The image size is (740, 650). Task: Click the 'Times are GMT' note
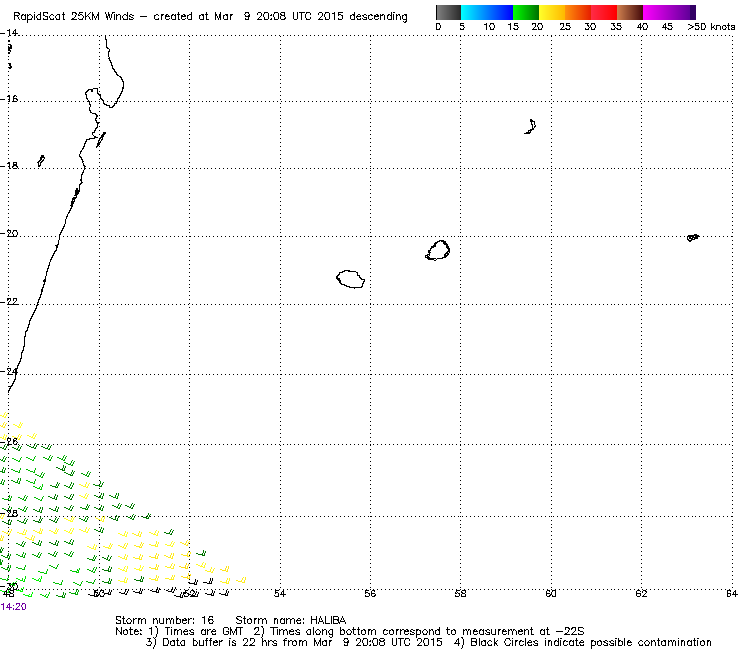(x=204, y=632)
